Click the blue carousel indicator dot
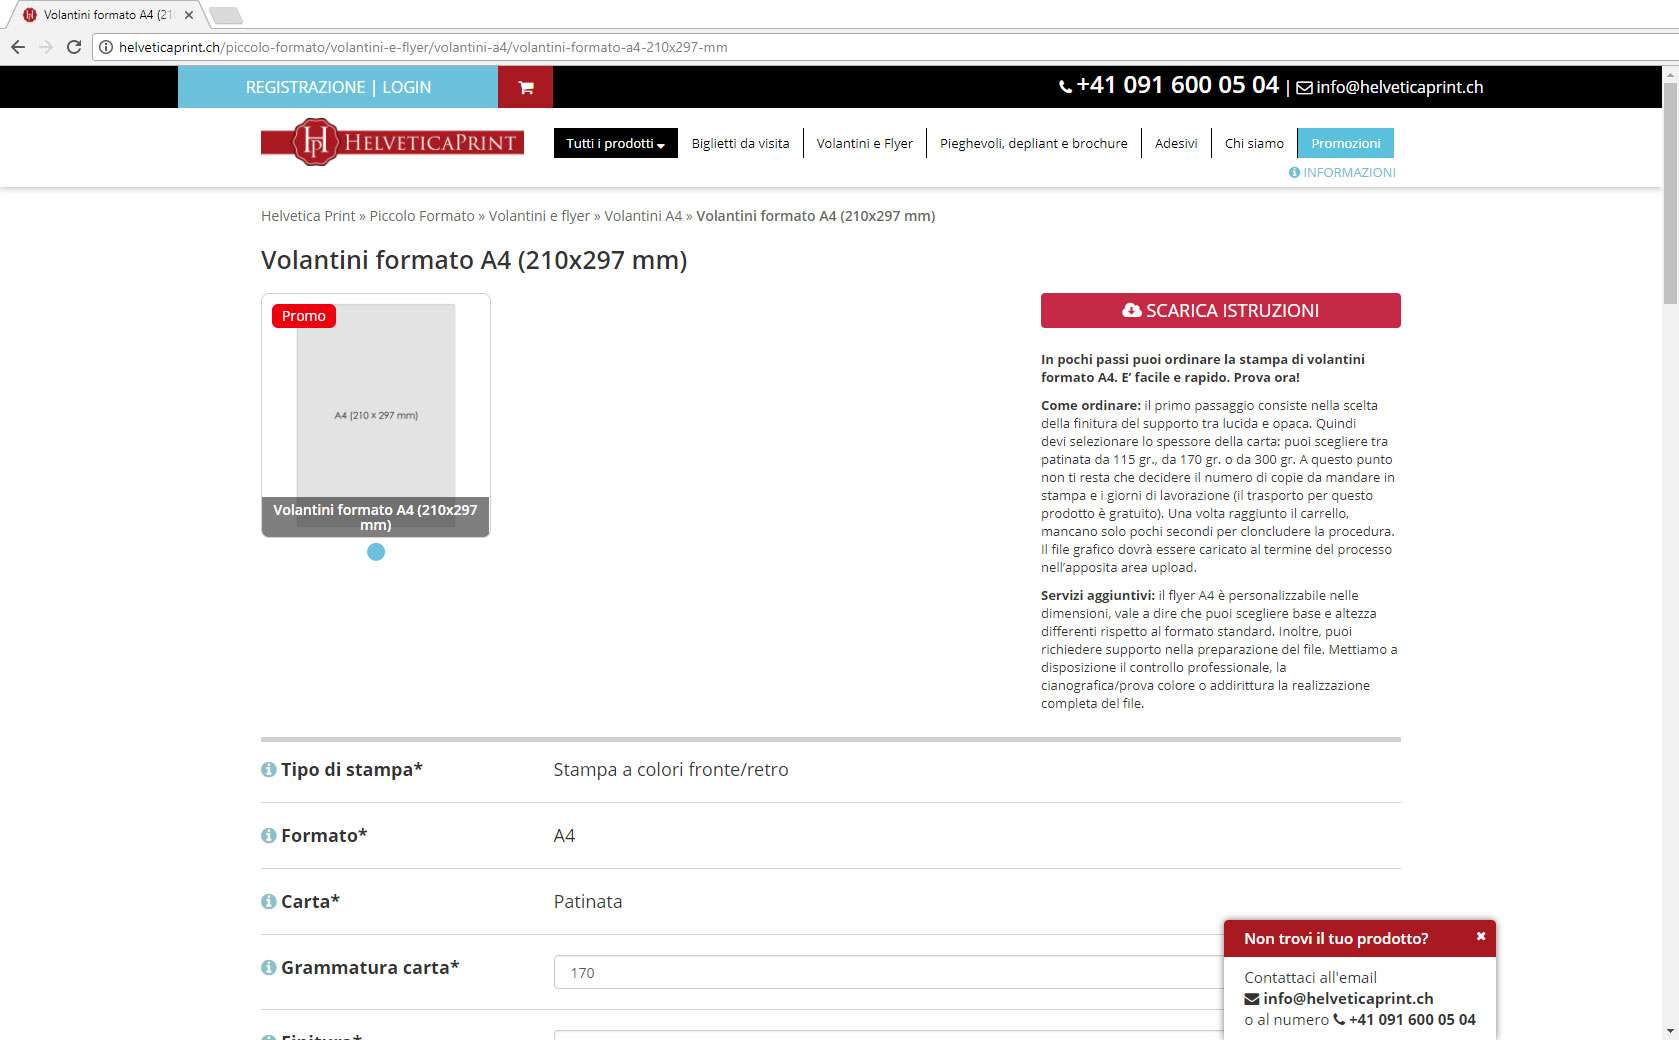 pyautogui.click(x=376, y=552)
